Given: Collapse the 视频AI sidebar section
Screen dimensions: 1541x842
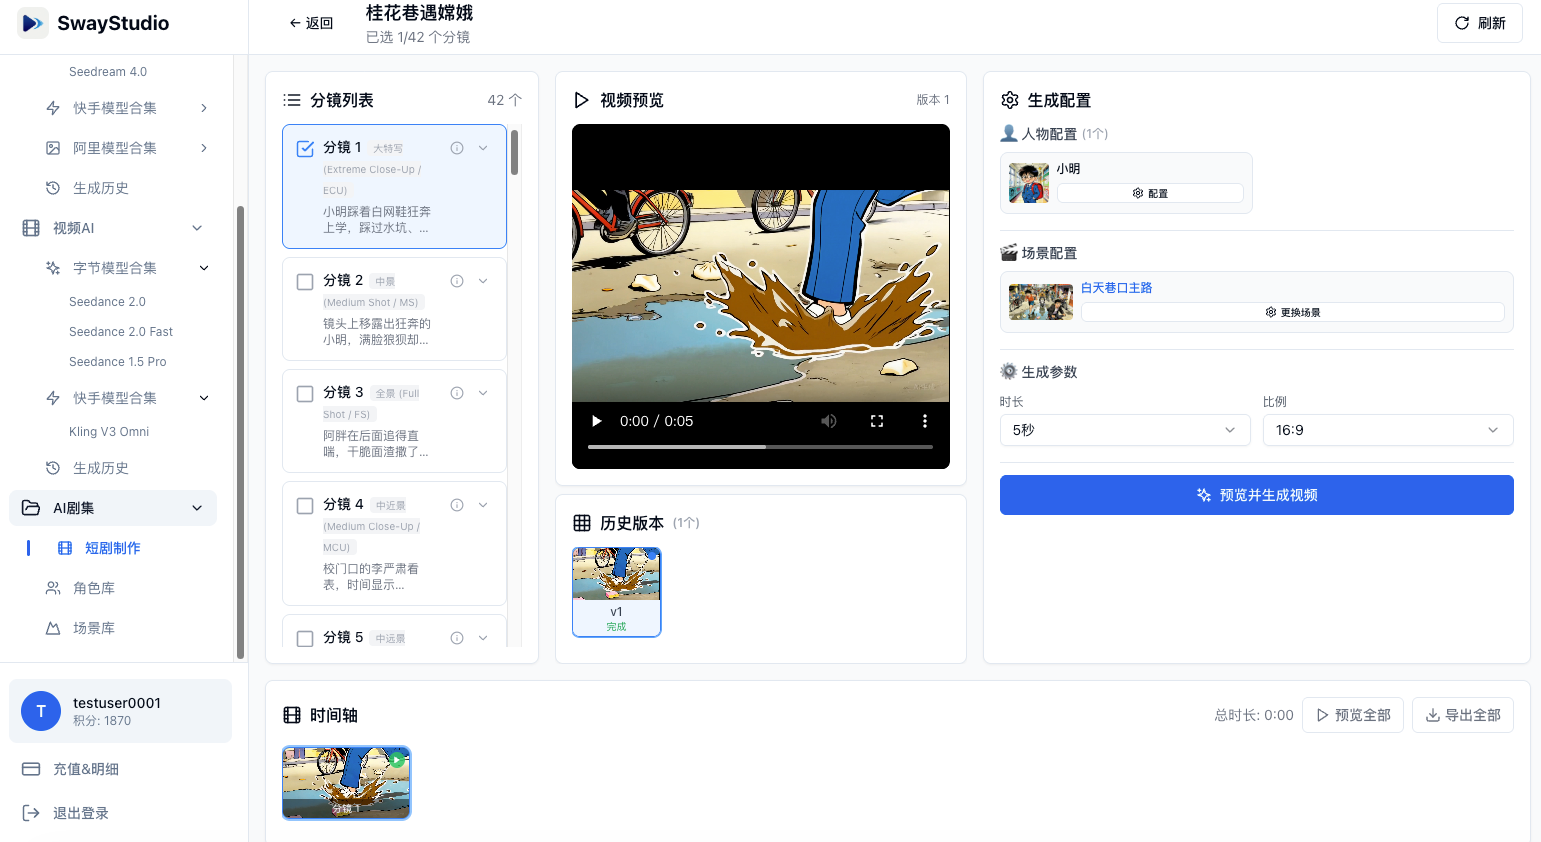Looking at the screenshot, I should click(x=197, y=228).
